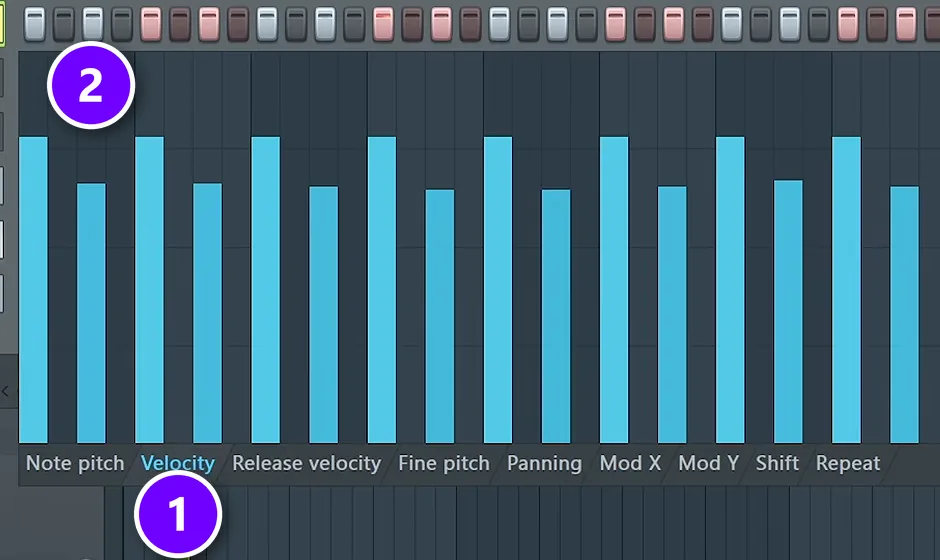Adjust velocity bar for step 7
The height and width of the screenshot is (560, 940).
pos(207,314)
